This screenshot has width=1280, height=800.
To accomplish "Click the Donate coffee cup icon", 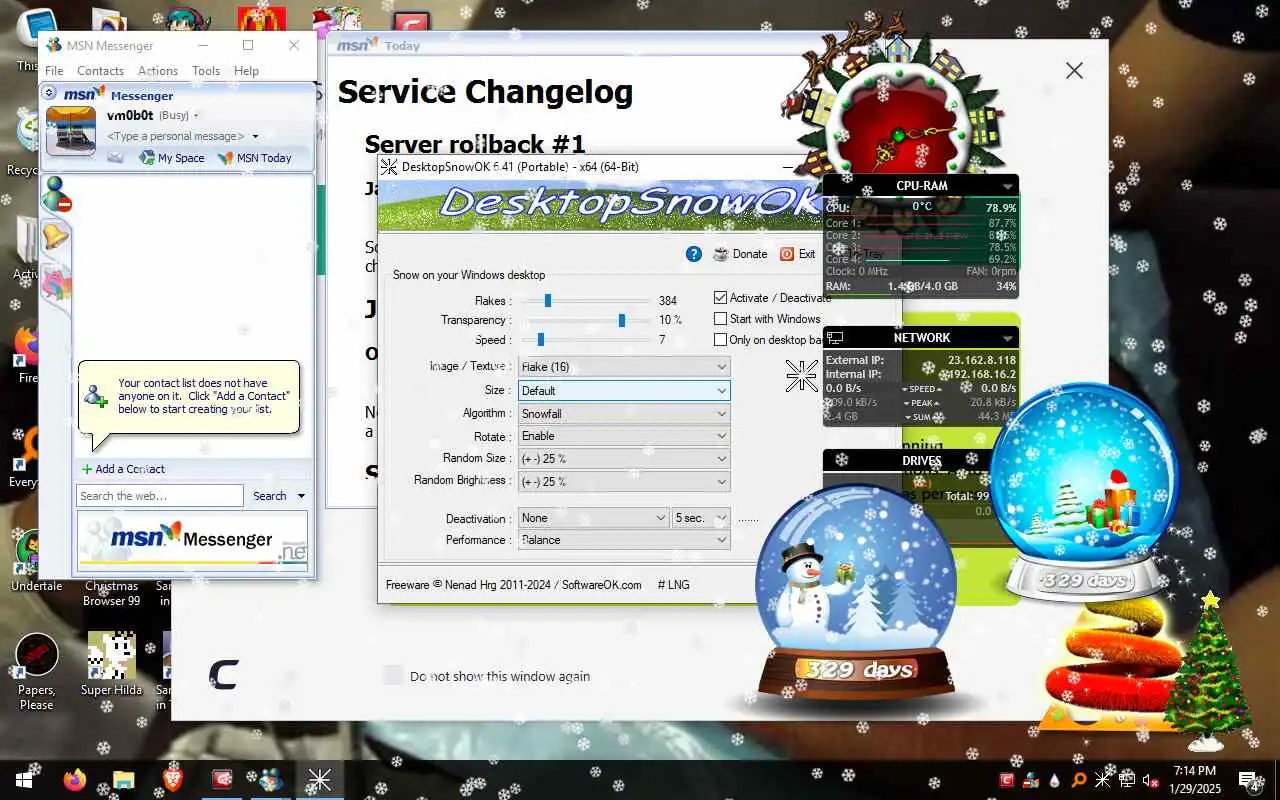I will coord(721,254).
